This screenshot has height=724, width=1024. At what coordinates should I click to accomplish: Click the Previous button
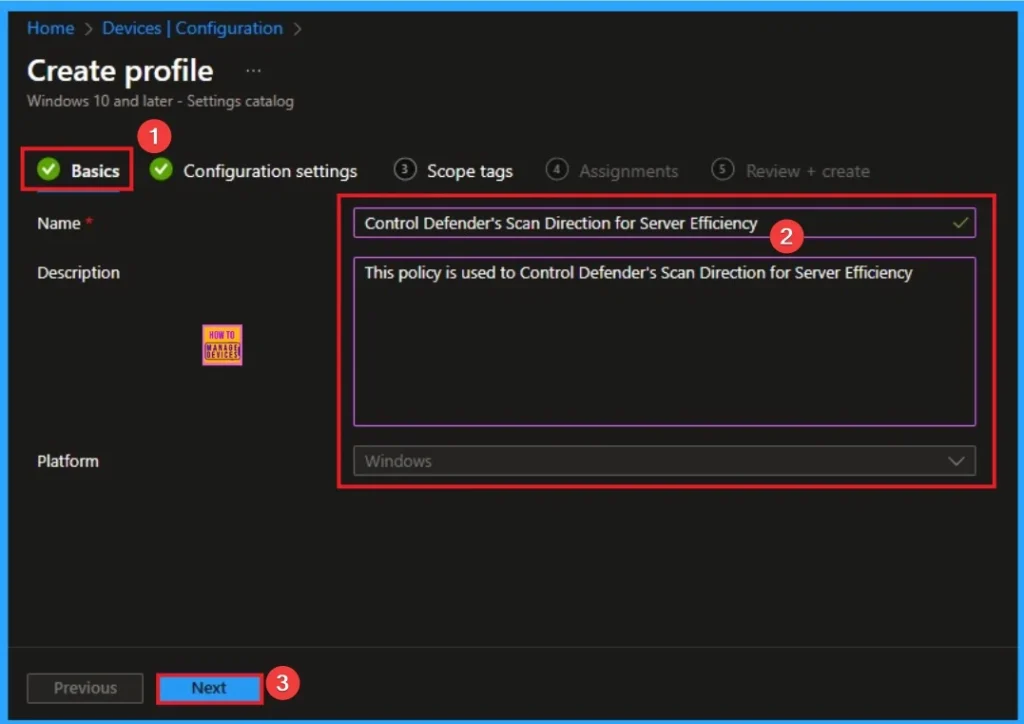click(84, 688)
